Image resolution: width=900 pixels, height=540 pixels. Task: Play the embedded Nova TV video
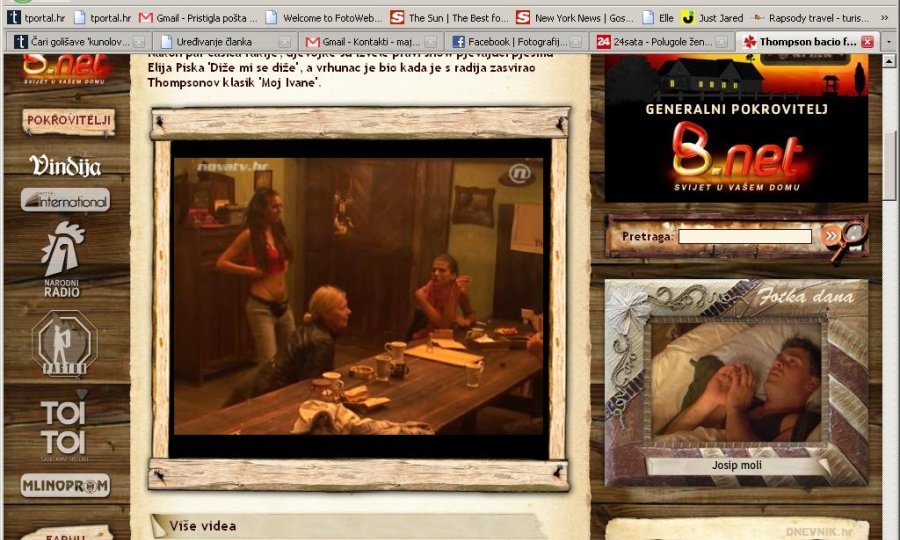(358, 296)
